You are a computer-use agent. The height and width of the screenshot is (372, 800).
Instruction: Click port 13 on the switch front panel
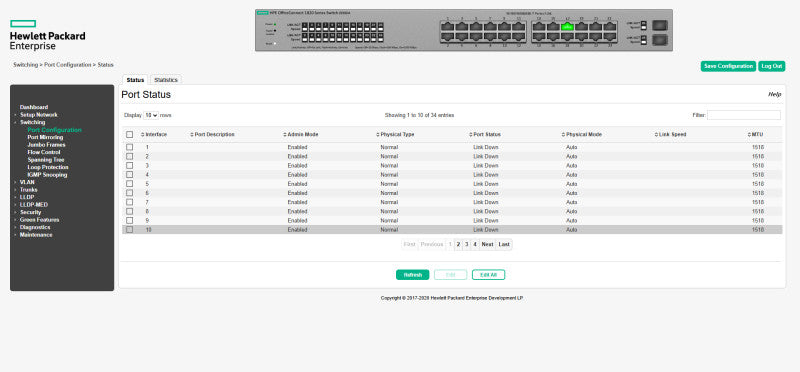point(539,27)
